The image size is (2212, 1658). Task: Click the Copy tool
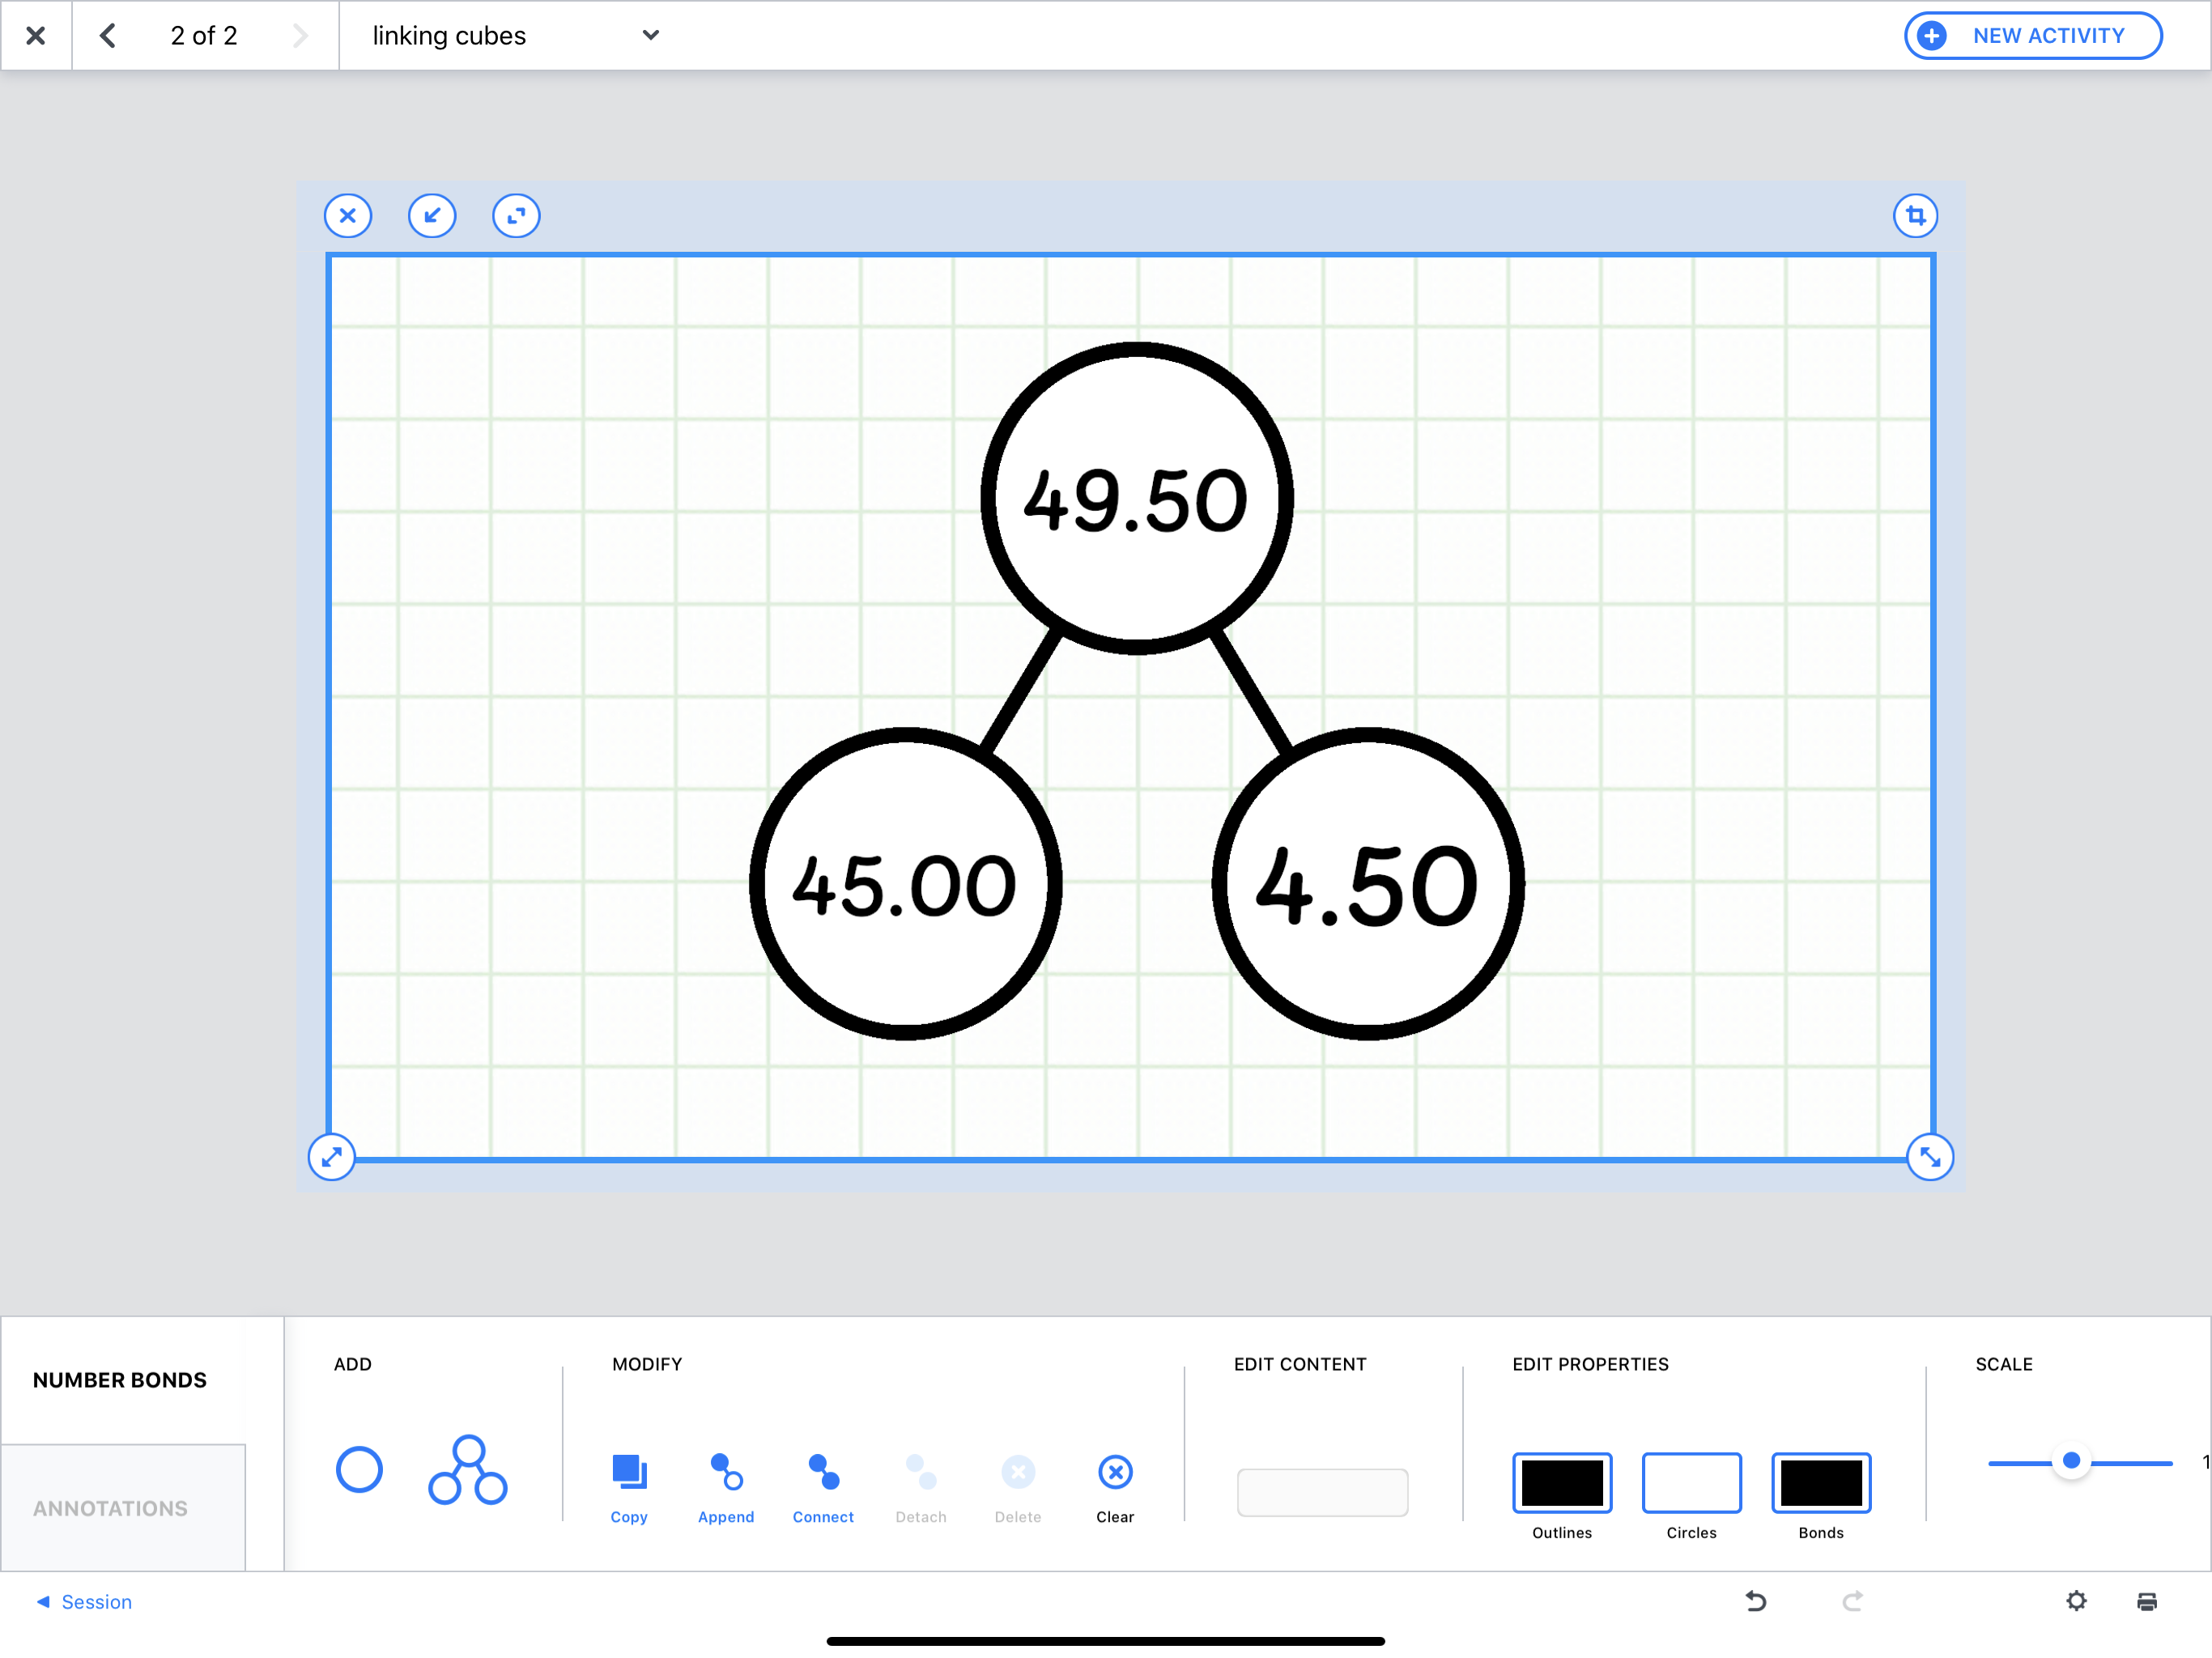pyautogui.click(x=629, y=1488)
